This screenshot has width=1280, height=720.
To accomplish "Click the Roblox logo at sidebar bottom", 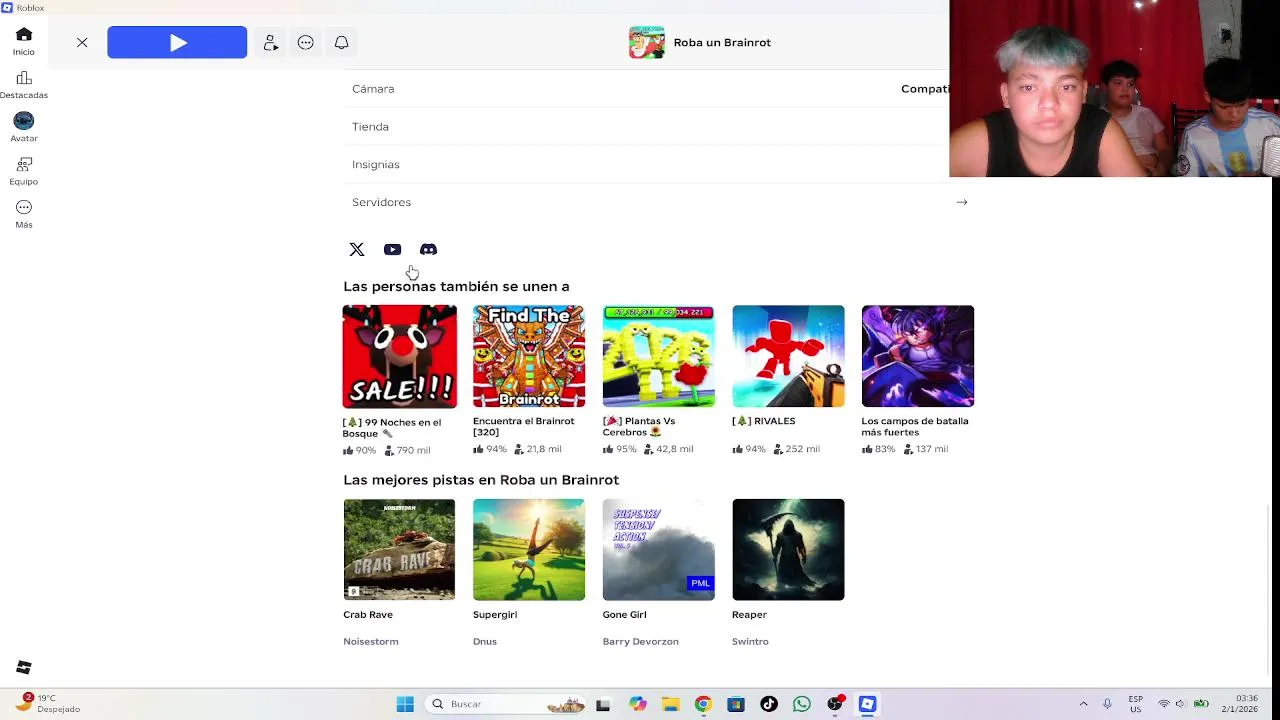I will pos(24,668).
